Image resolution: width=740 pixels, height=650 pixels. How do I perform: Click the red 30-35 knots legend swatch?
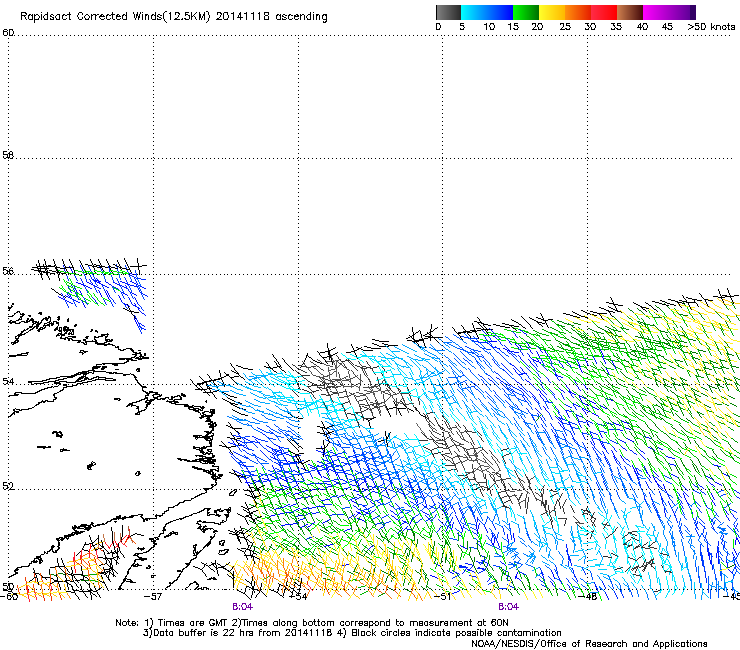tap(604, 12)
